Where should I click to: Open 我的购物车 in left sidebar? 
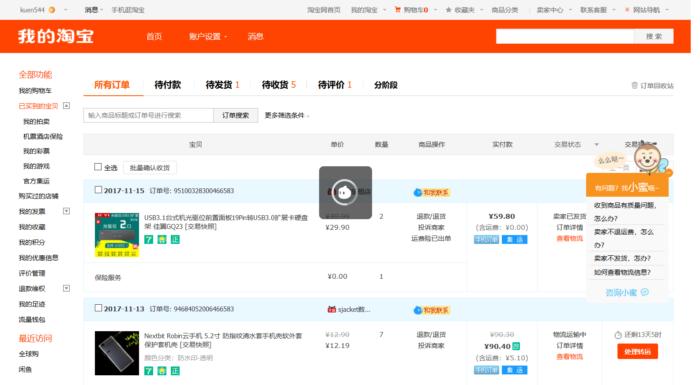(35, 91)
